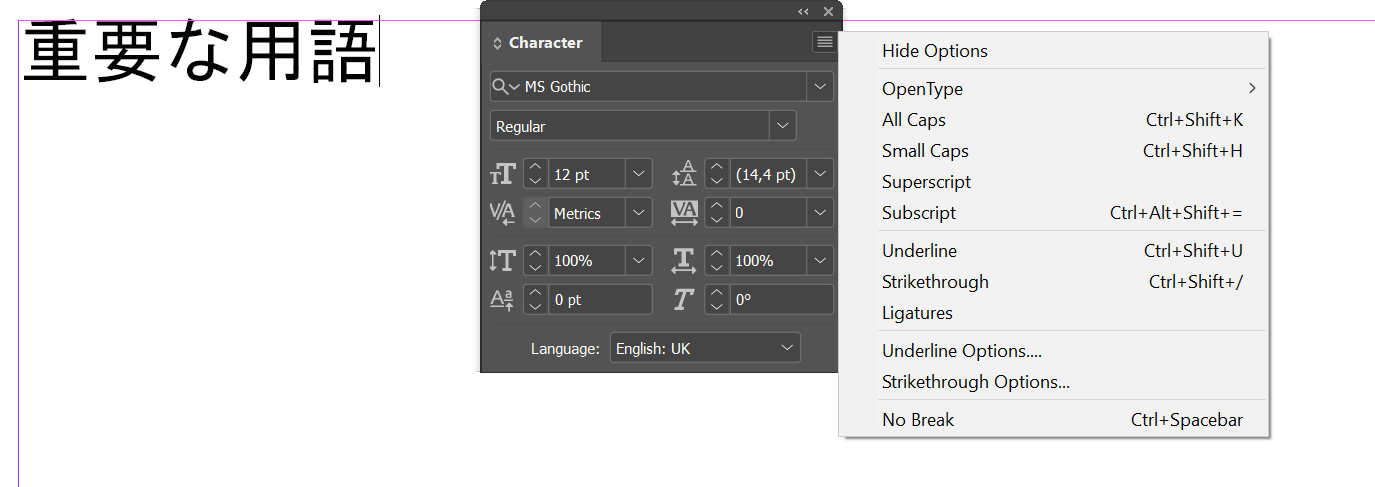Open the English: UK language dropdown

(705, 348)
